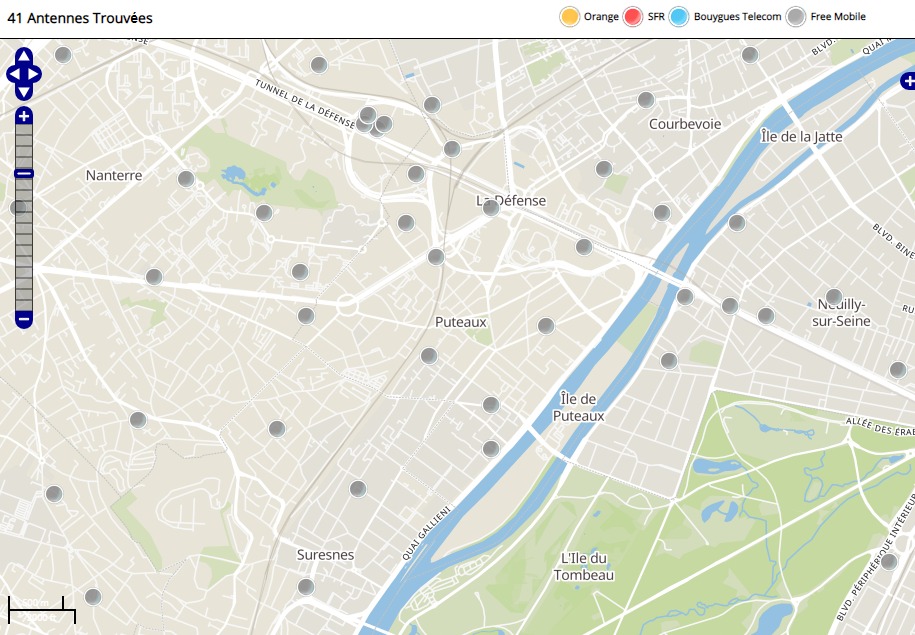Click the zoom slider handle

(x=24, y=174)
